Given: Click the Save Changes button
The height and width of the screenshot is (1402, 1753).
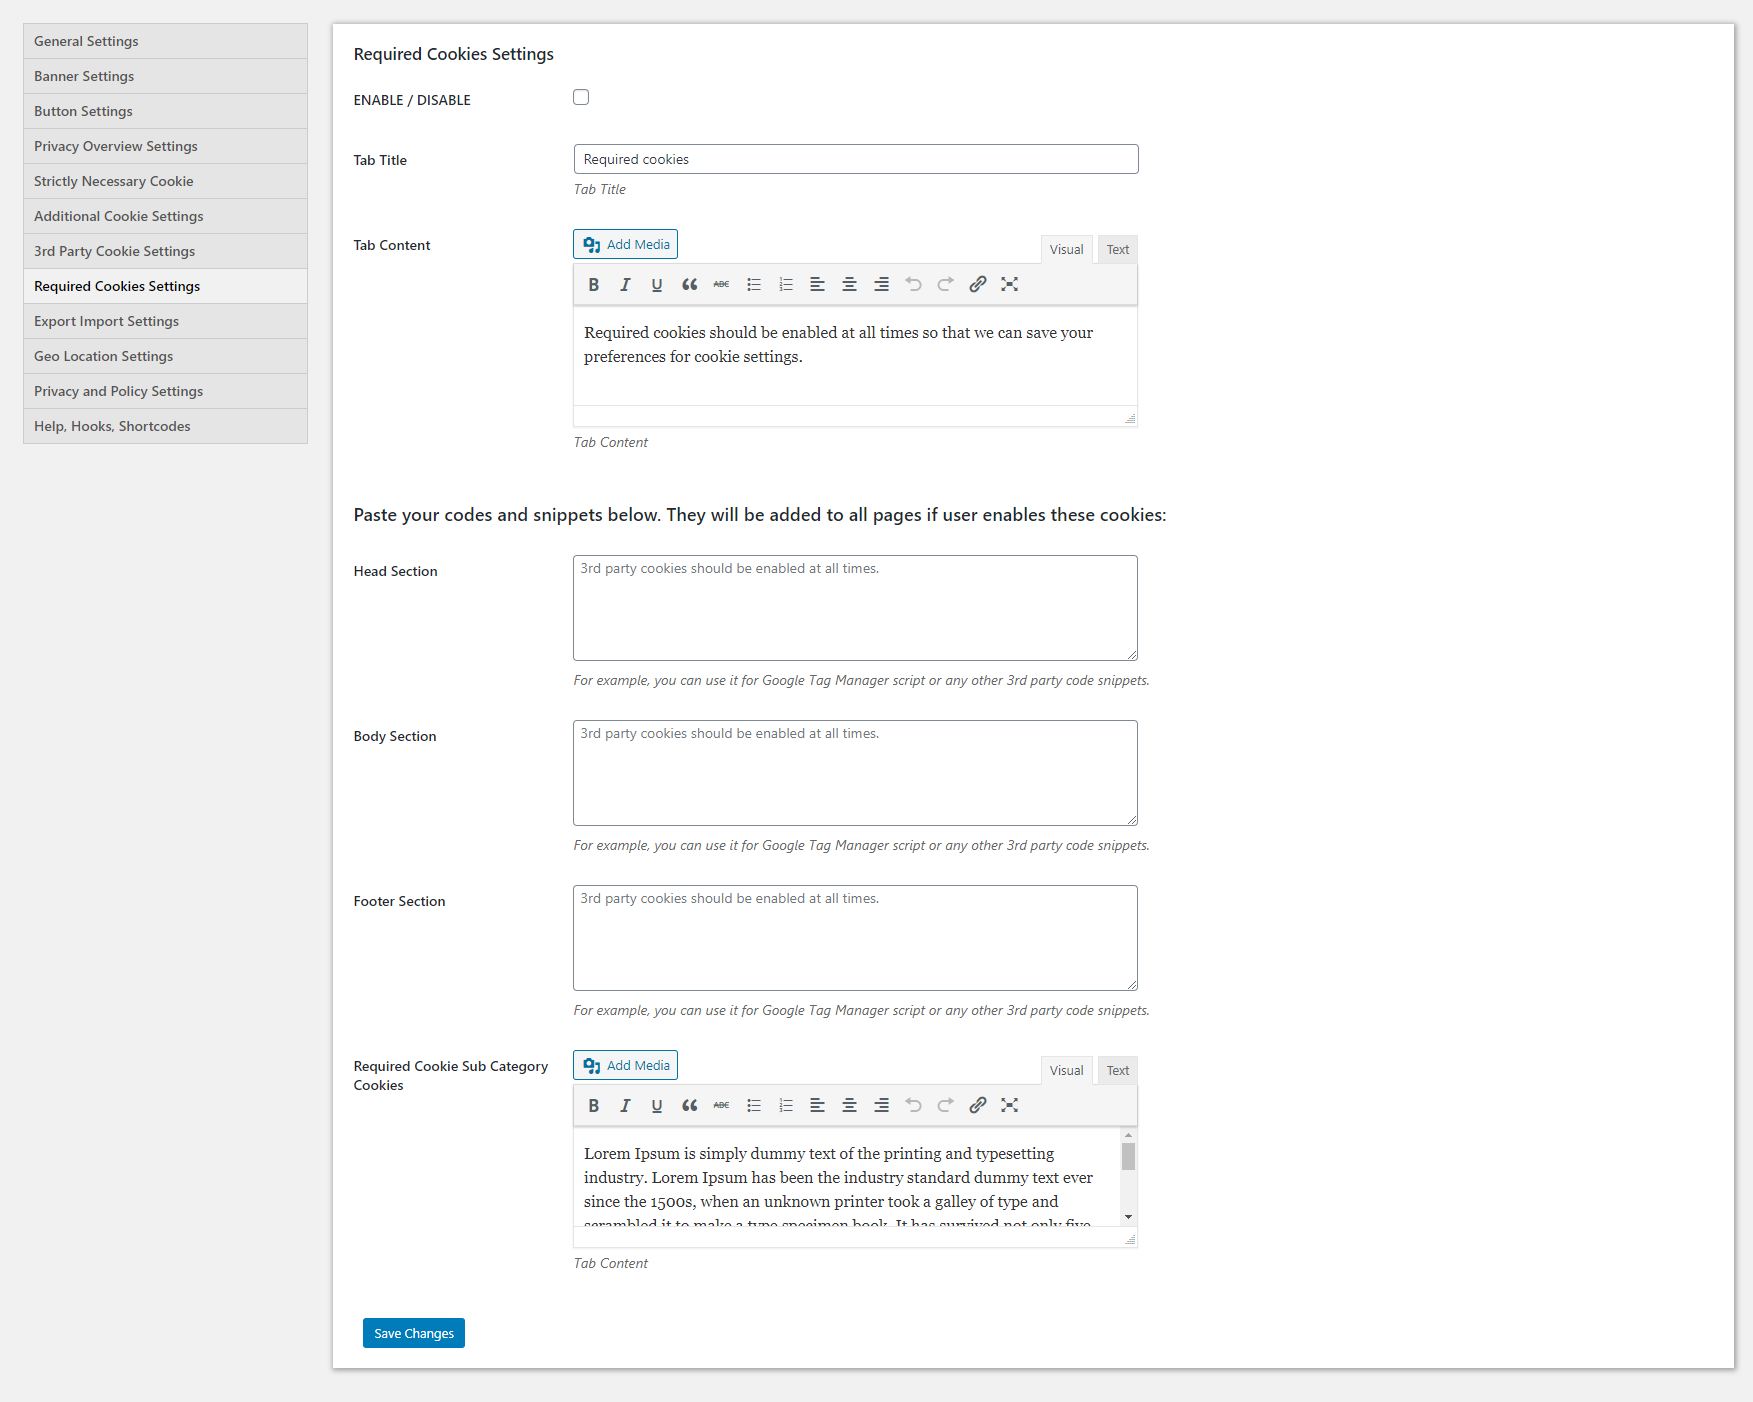Looking at the screenshot, I should (x=413, y=1332).
